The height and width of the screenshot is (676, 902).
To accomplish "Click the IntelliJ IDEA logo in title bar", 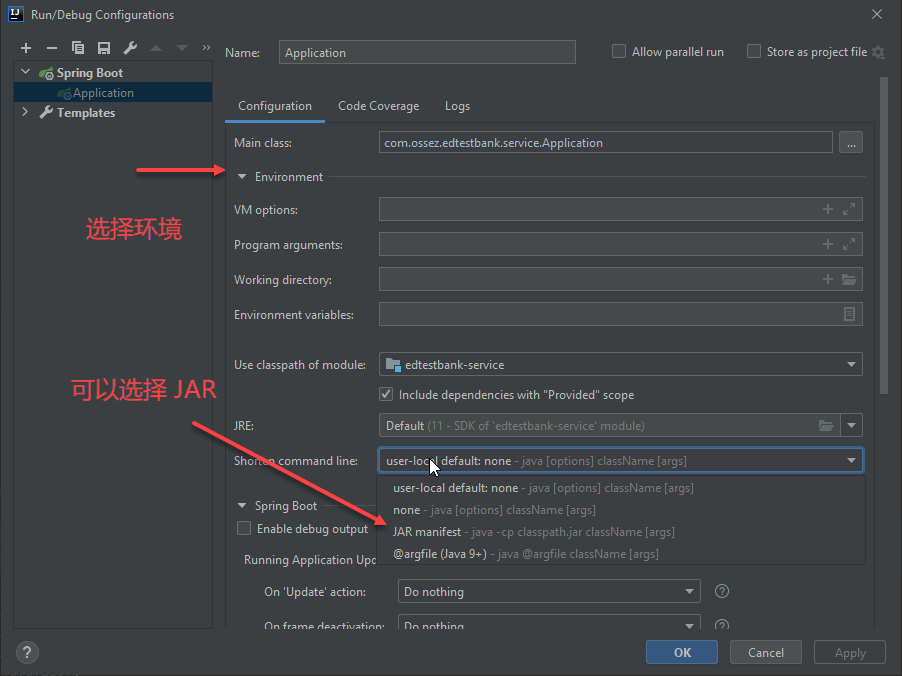I will [x=16, y=14].
